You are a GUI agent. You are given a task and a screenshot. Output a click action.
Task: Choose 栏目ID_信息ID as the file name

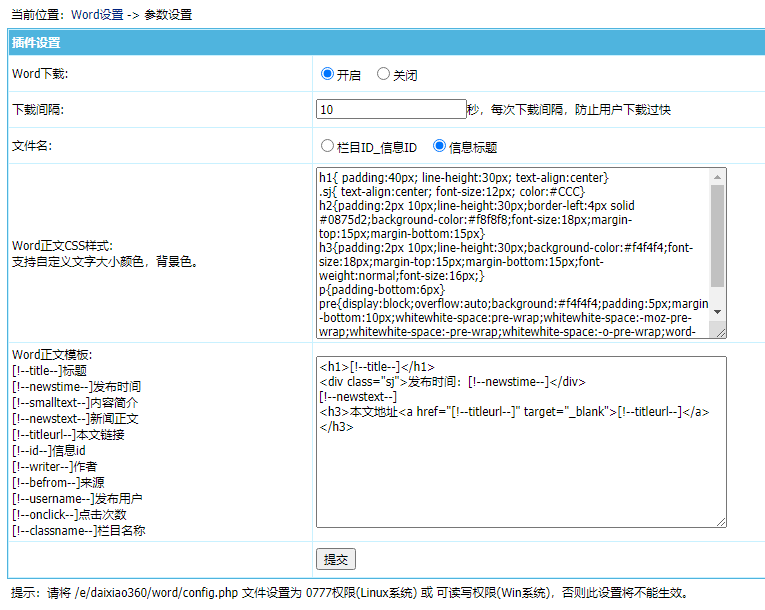(x=327, y=146)
